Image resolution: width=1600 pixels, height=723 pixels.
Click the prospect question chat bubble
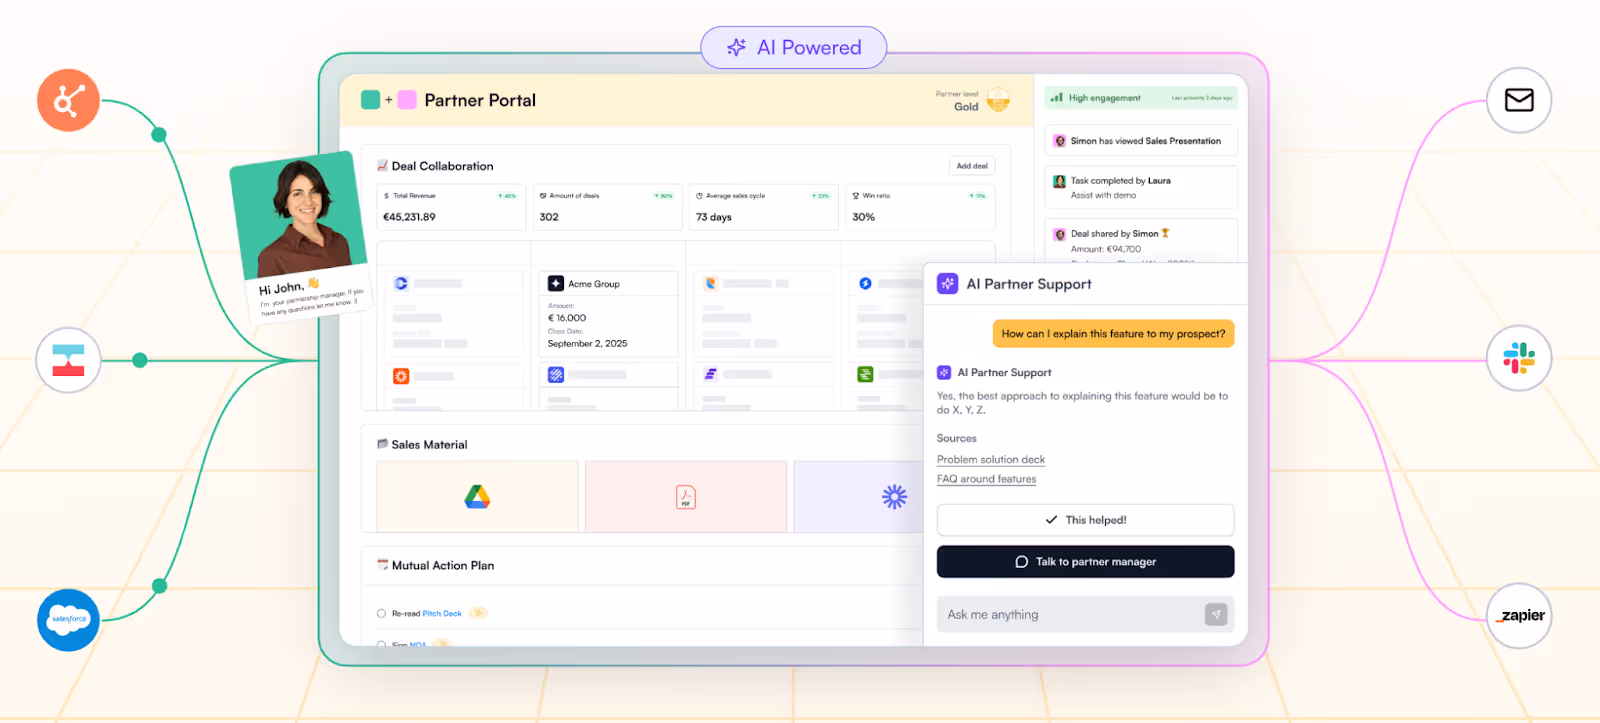coord(1113,334)
